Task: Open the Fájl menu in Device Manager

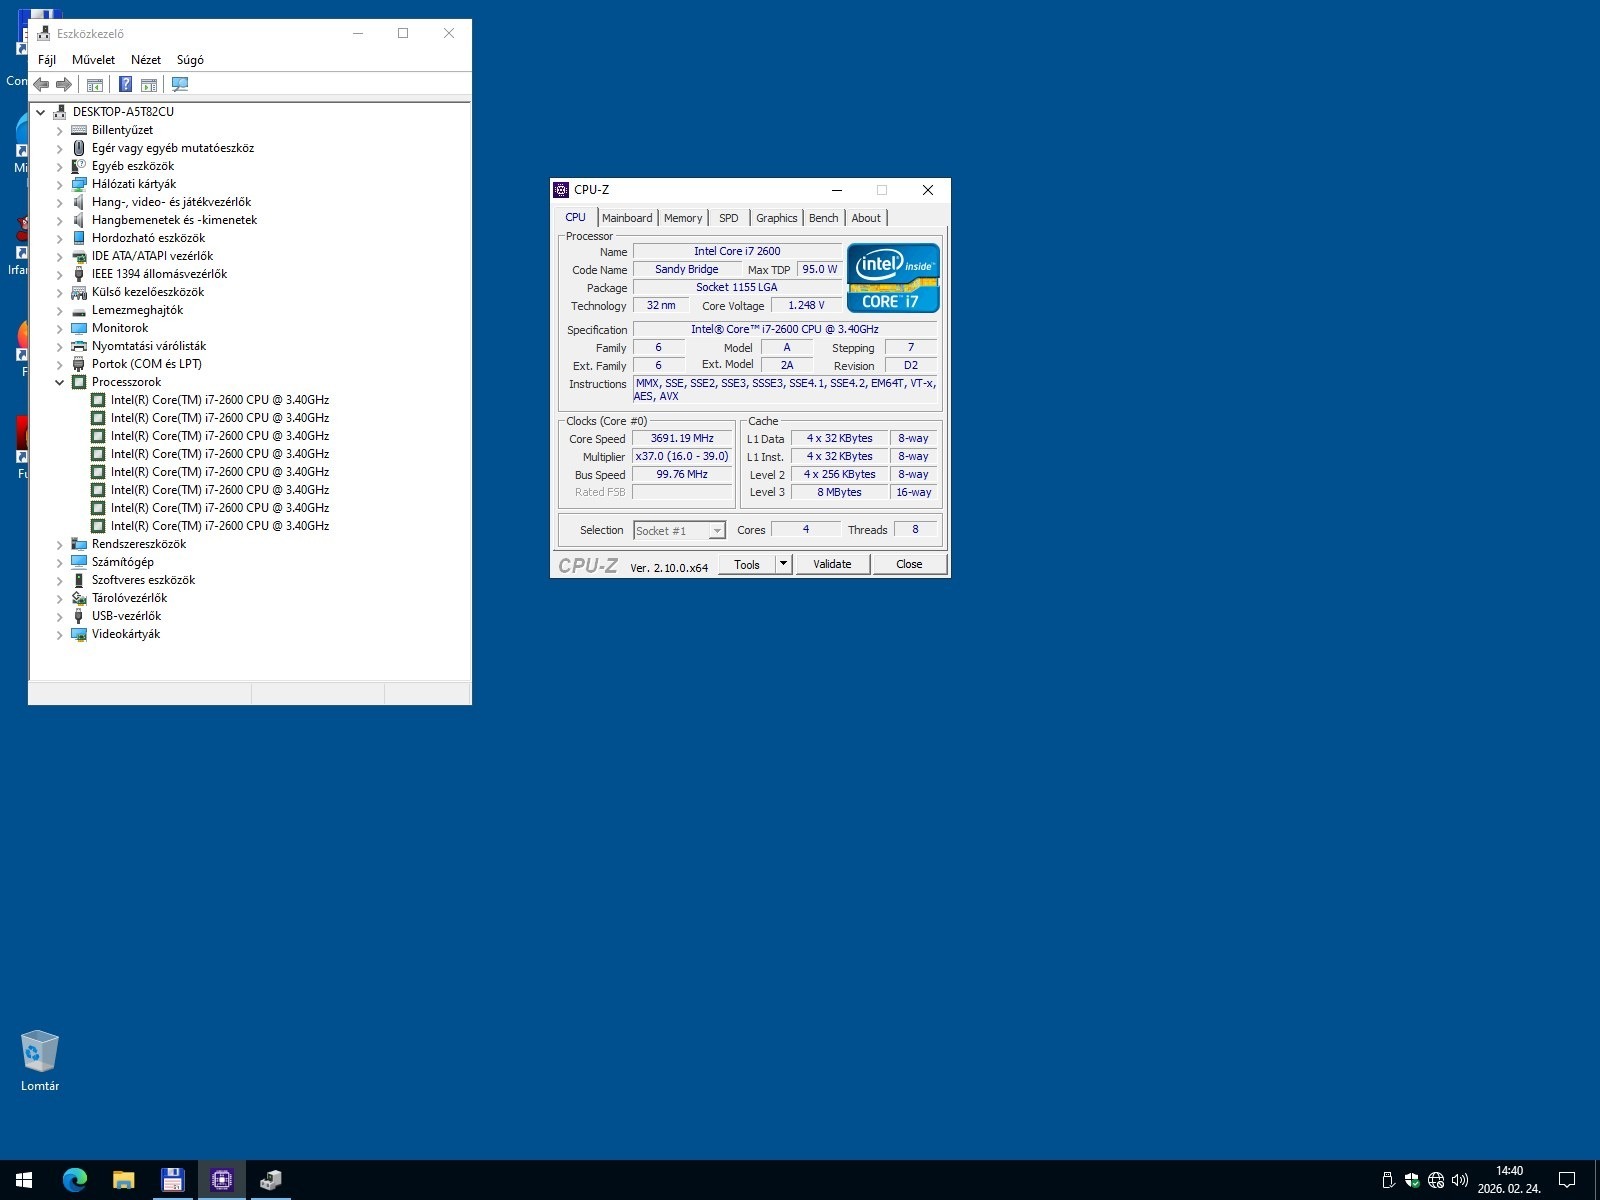Action: tap(47, 60)
